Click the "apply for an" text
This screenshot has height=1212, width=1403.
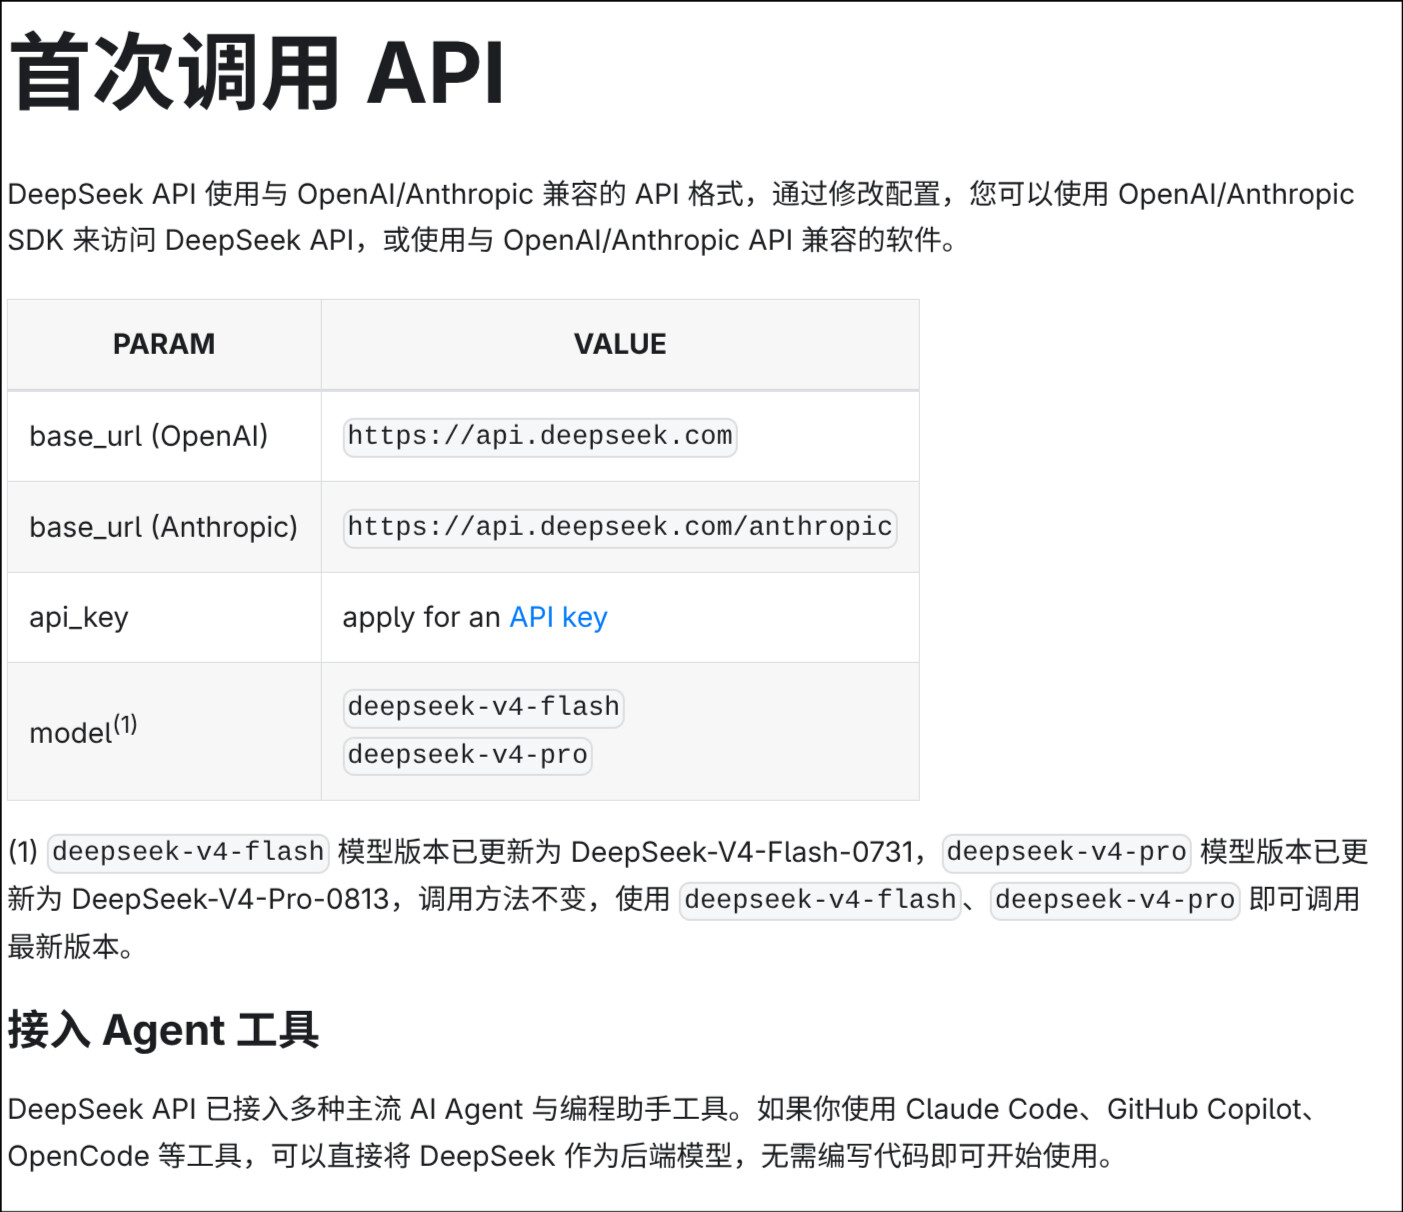click(421, 617)
